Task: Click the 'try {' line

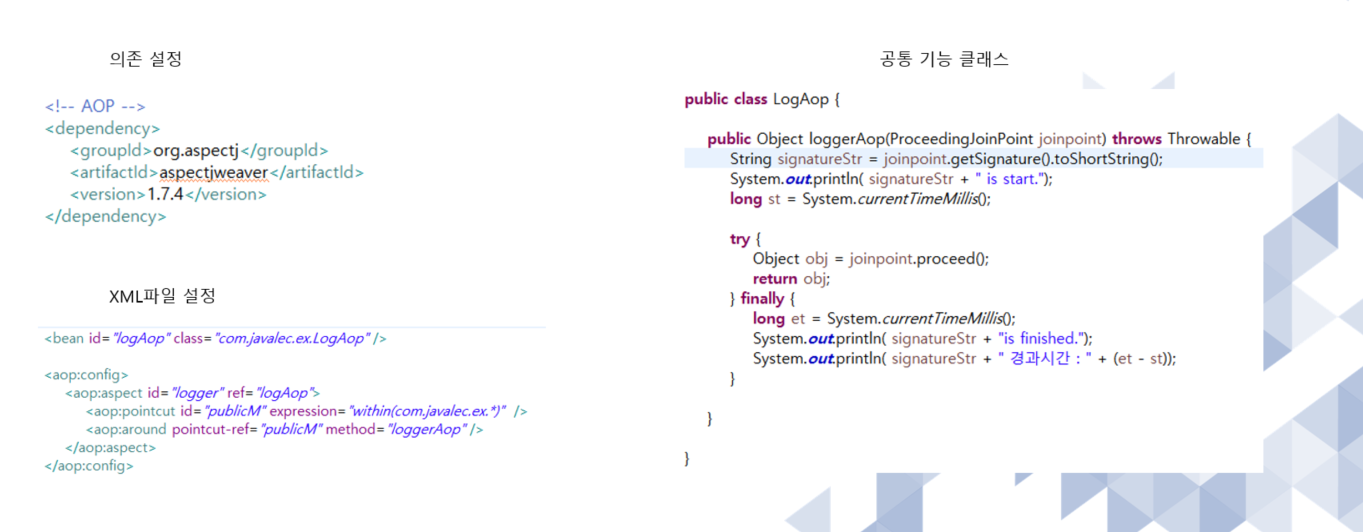Action: (x=745, y=239)
